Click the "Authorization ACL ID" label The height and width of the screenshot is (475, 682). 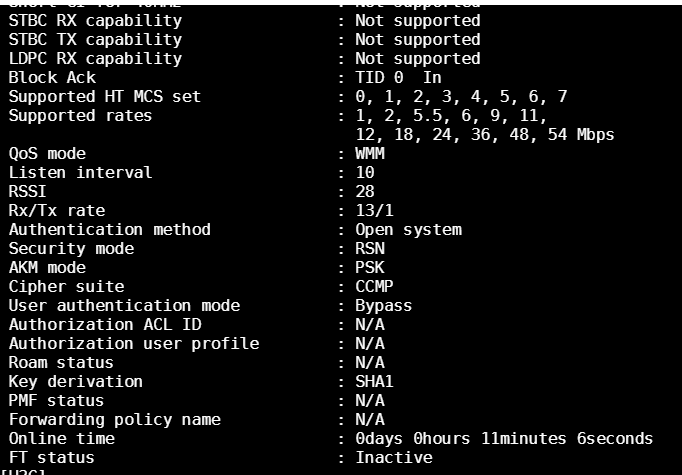[104, 324]
